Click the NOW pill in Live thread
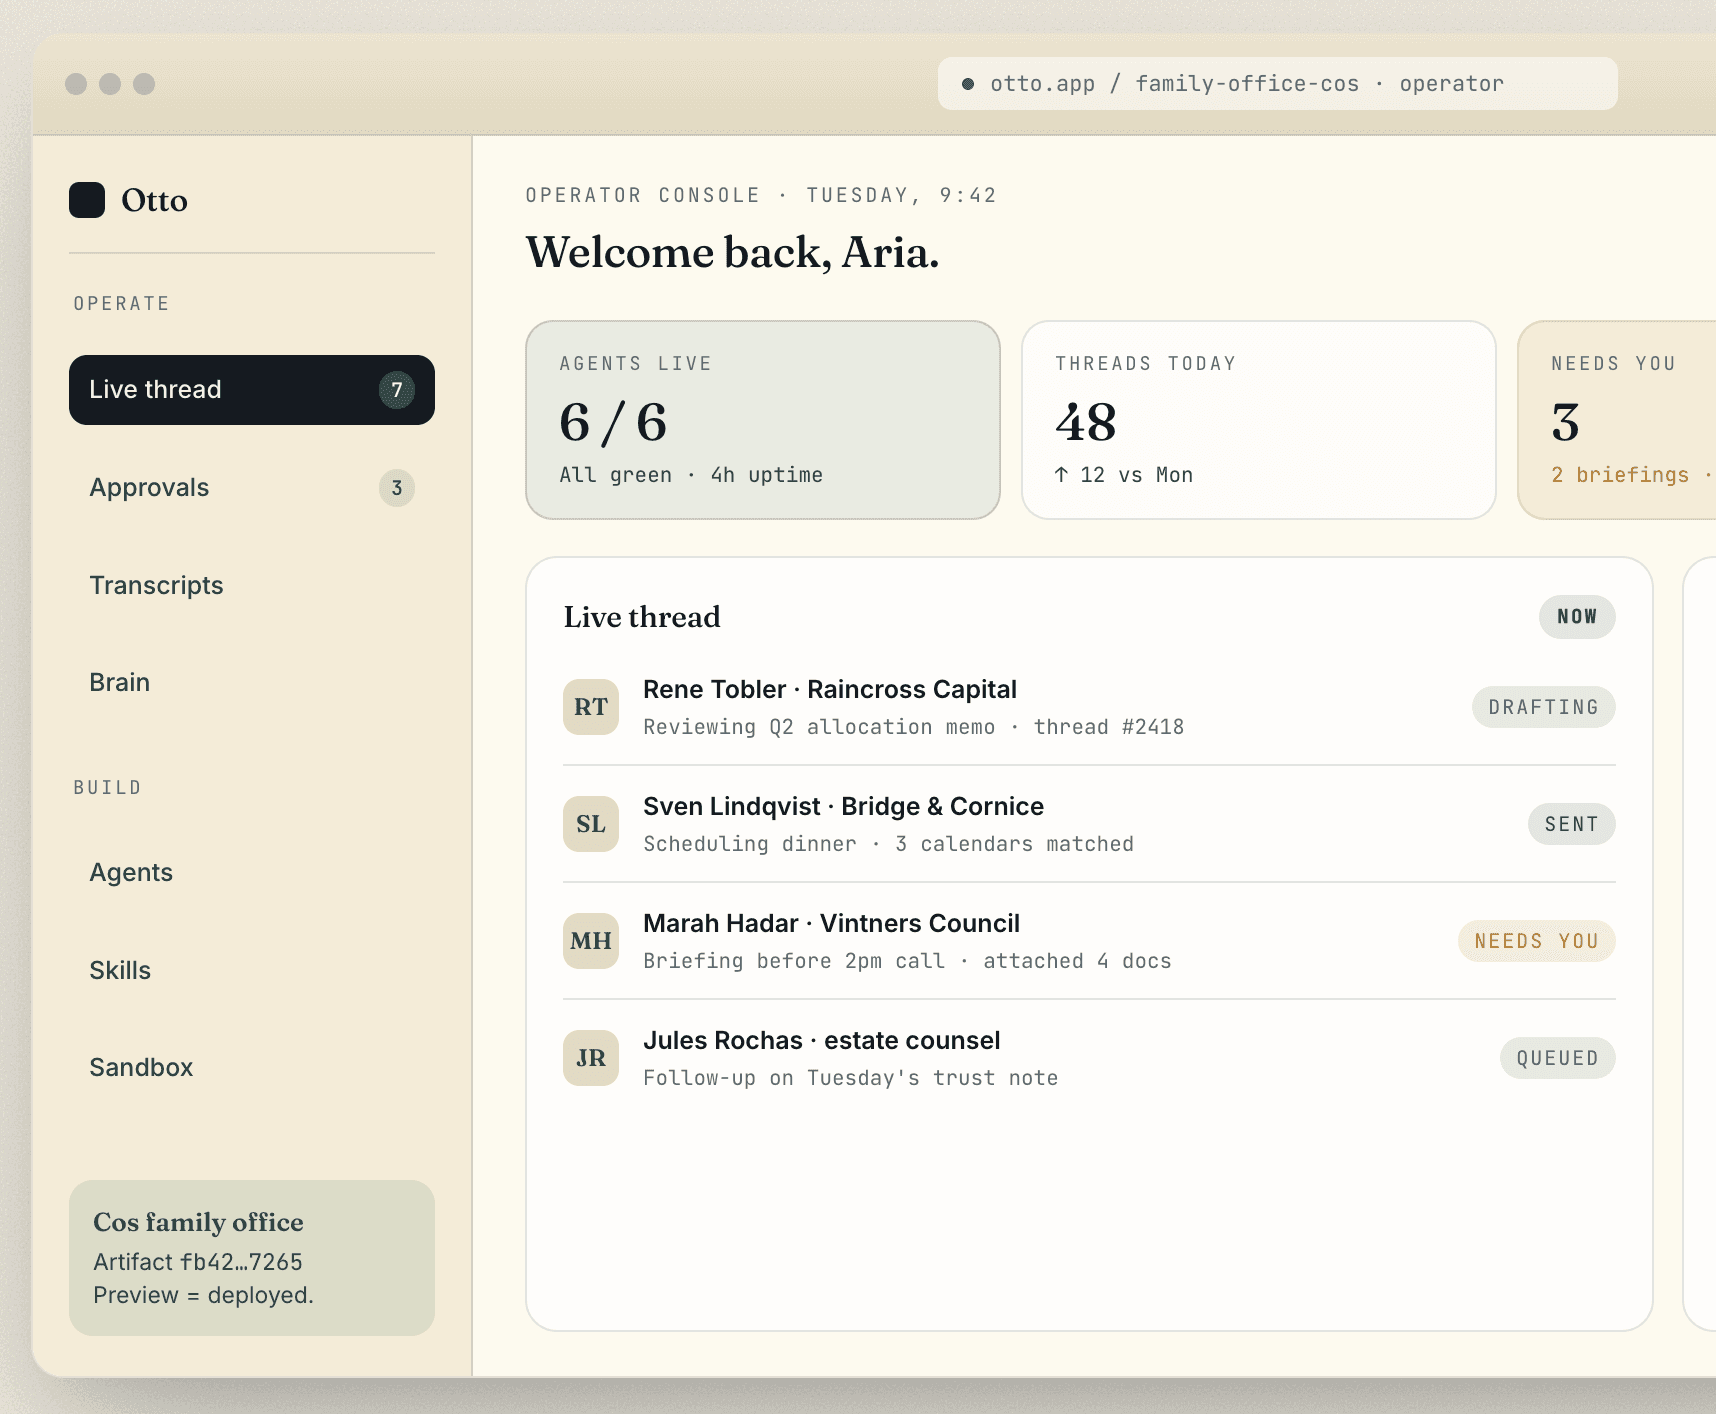 1577,617
